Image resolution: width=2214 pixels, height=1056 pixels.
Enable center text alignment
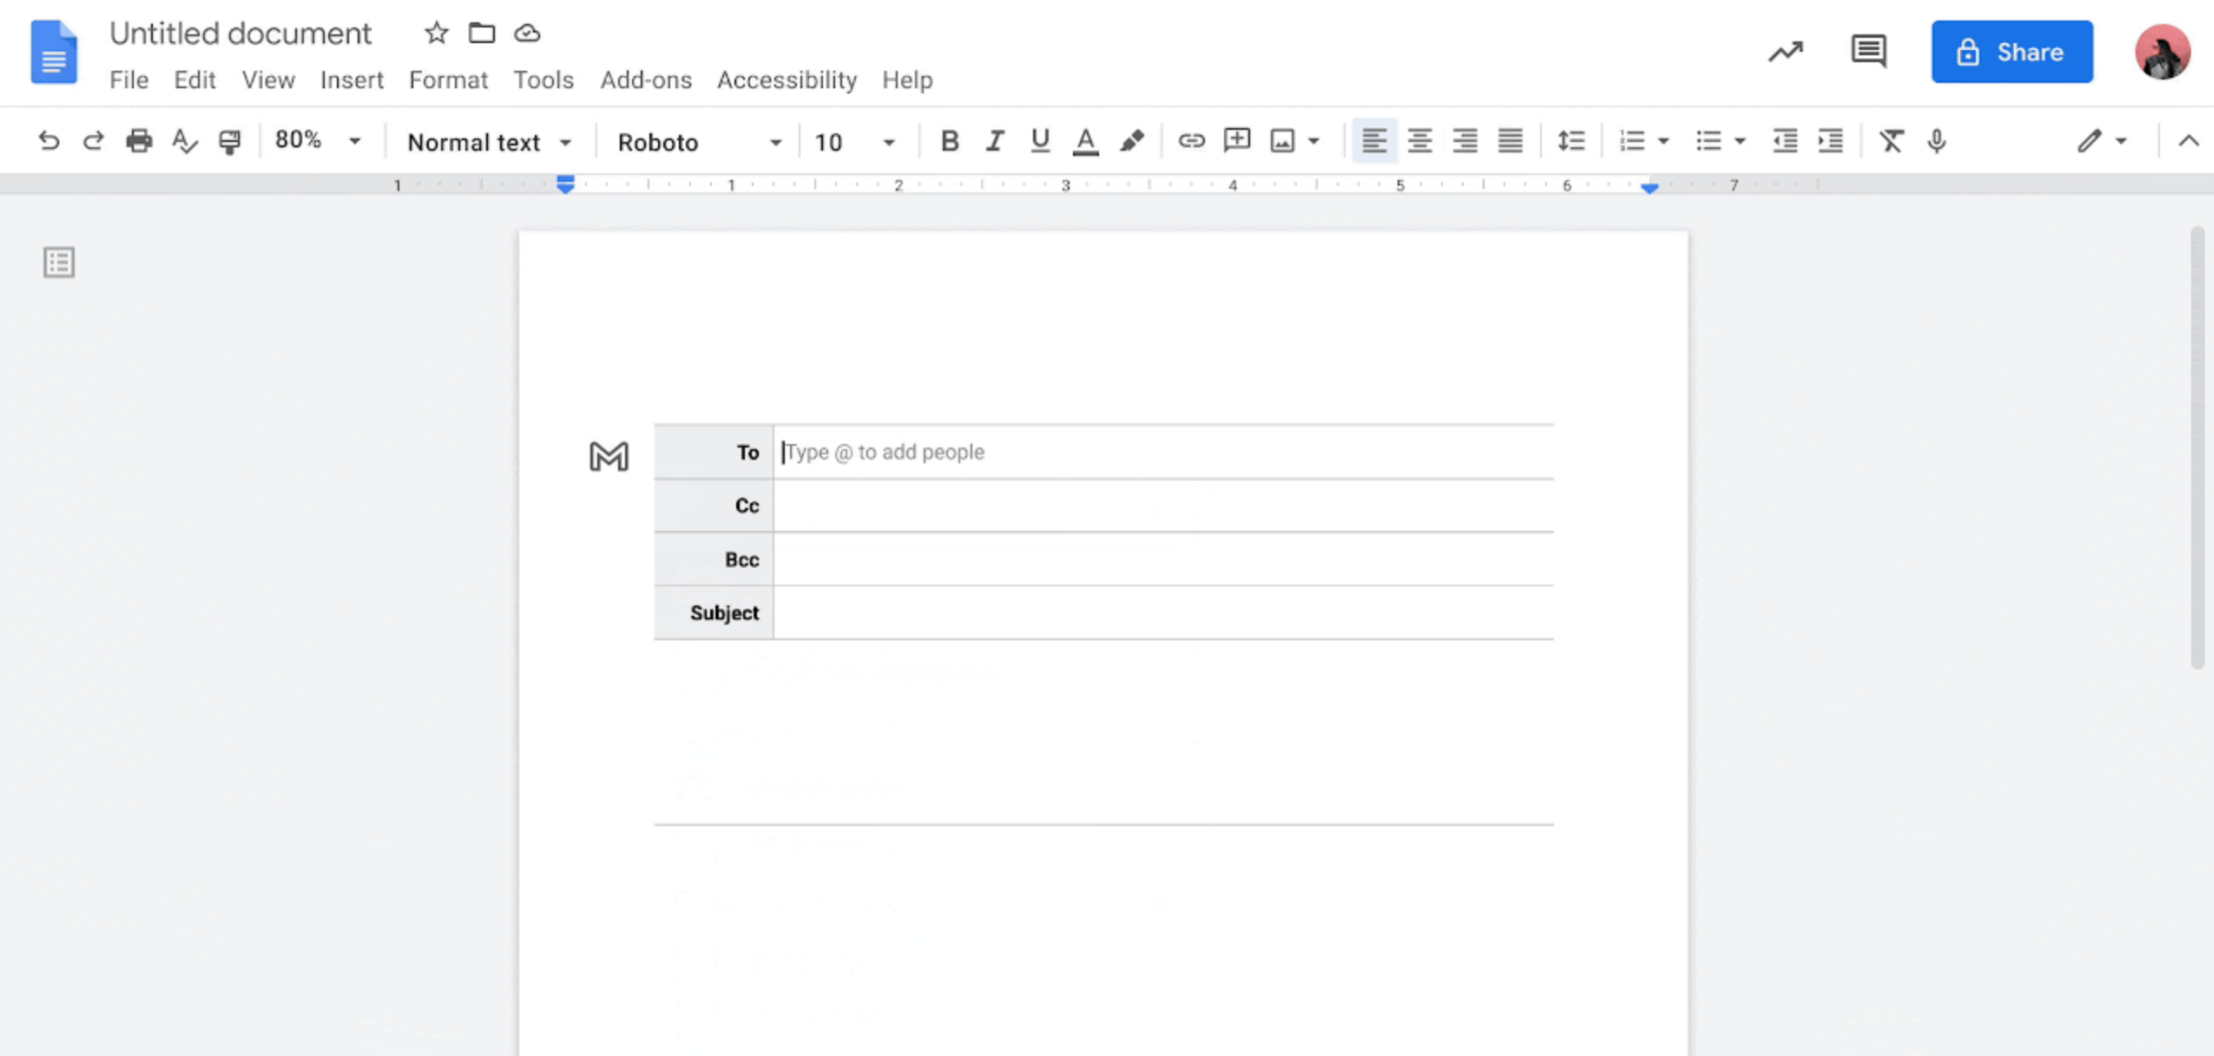(1420, 141)
